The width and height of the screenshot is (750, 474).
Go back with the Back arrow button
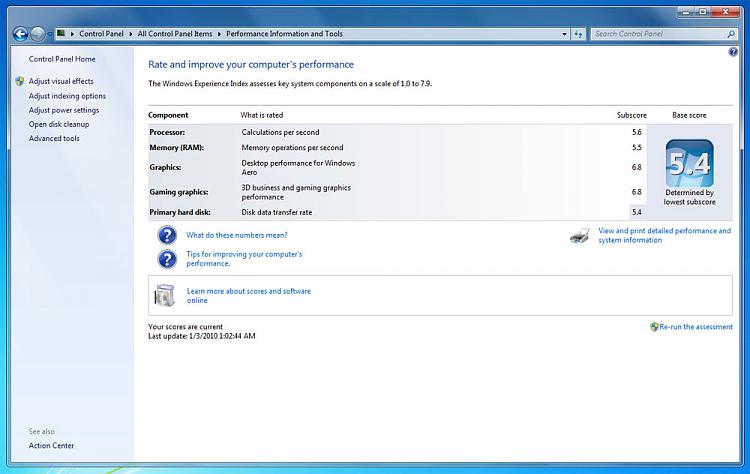tap(21, 34)
